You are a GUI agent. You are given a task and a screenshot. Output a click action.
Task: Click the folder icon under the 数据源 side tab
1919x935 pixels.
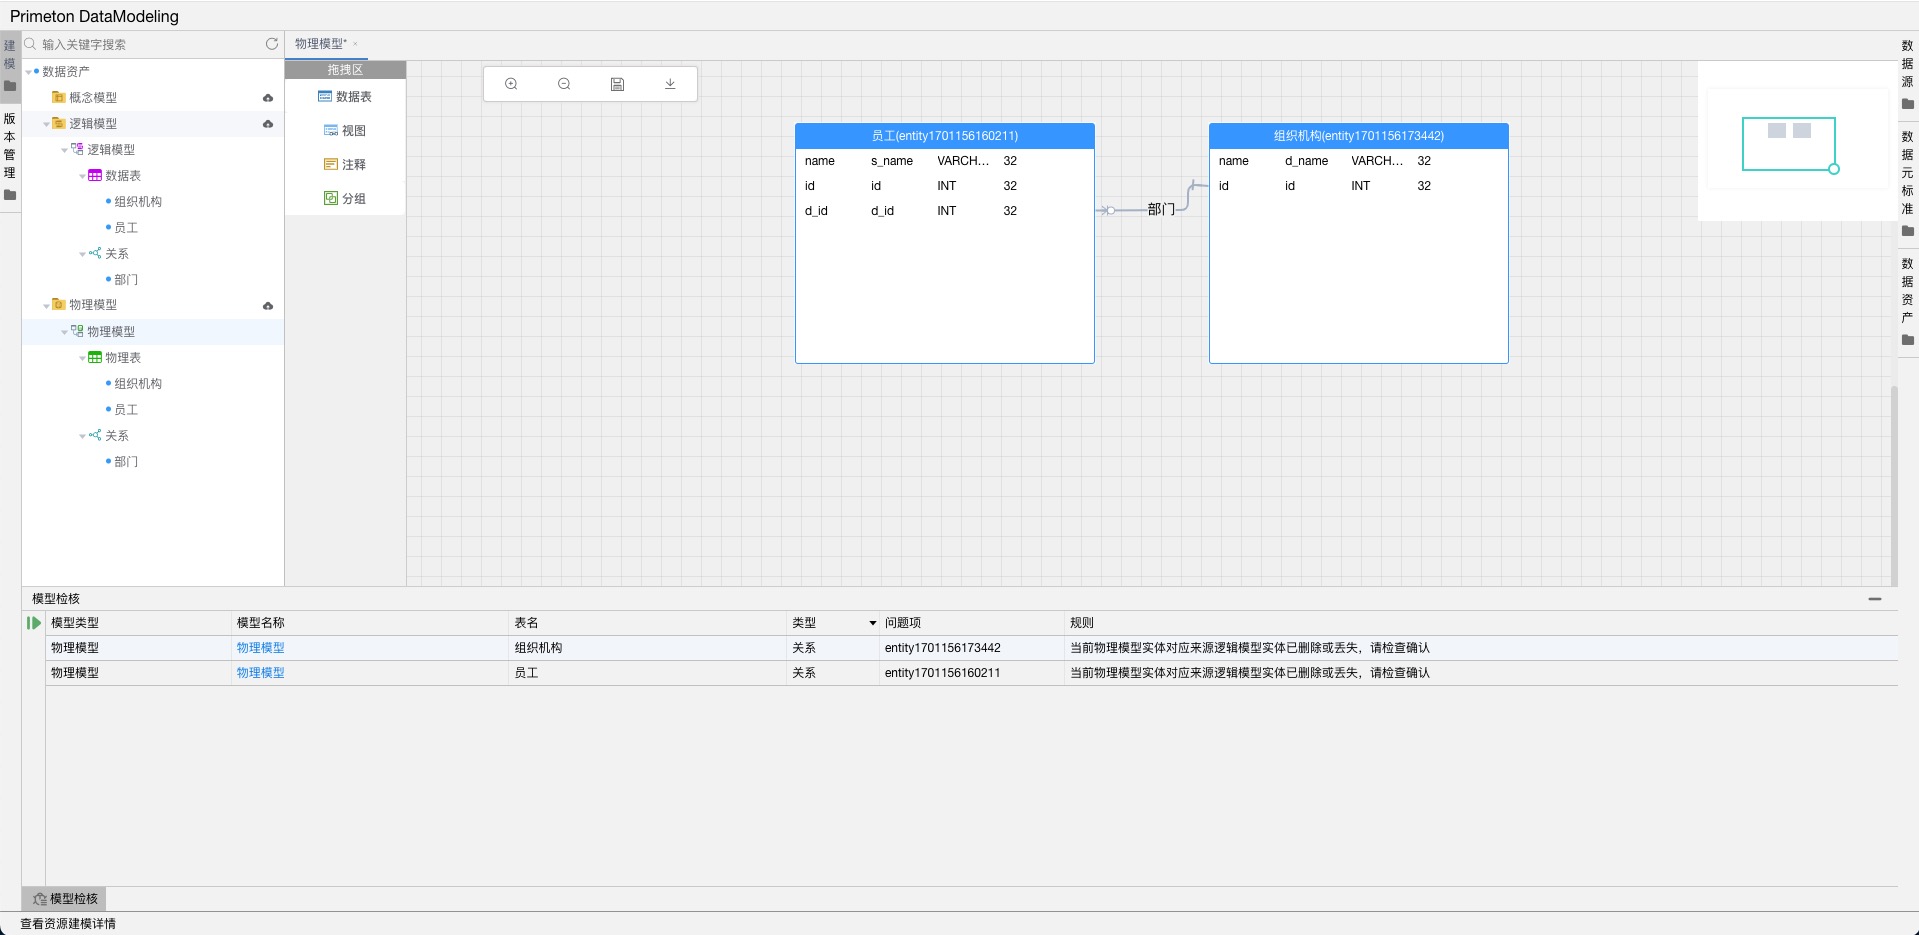[1908, 104]
